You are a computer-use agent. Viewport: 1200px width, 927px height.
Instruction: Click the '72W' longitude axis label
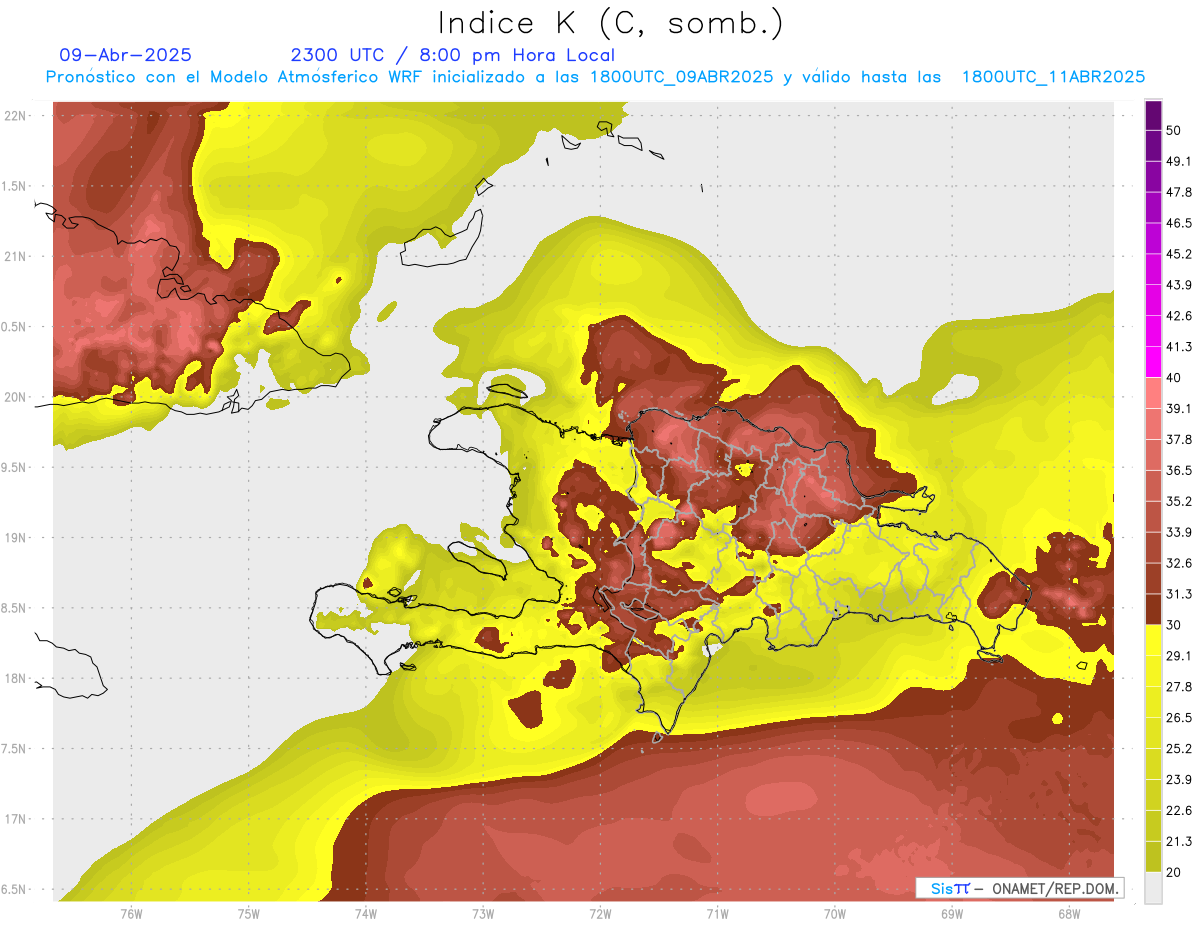coord(600,913)
